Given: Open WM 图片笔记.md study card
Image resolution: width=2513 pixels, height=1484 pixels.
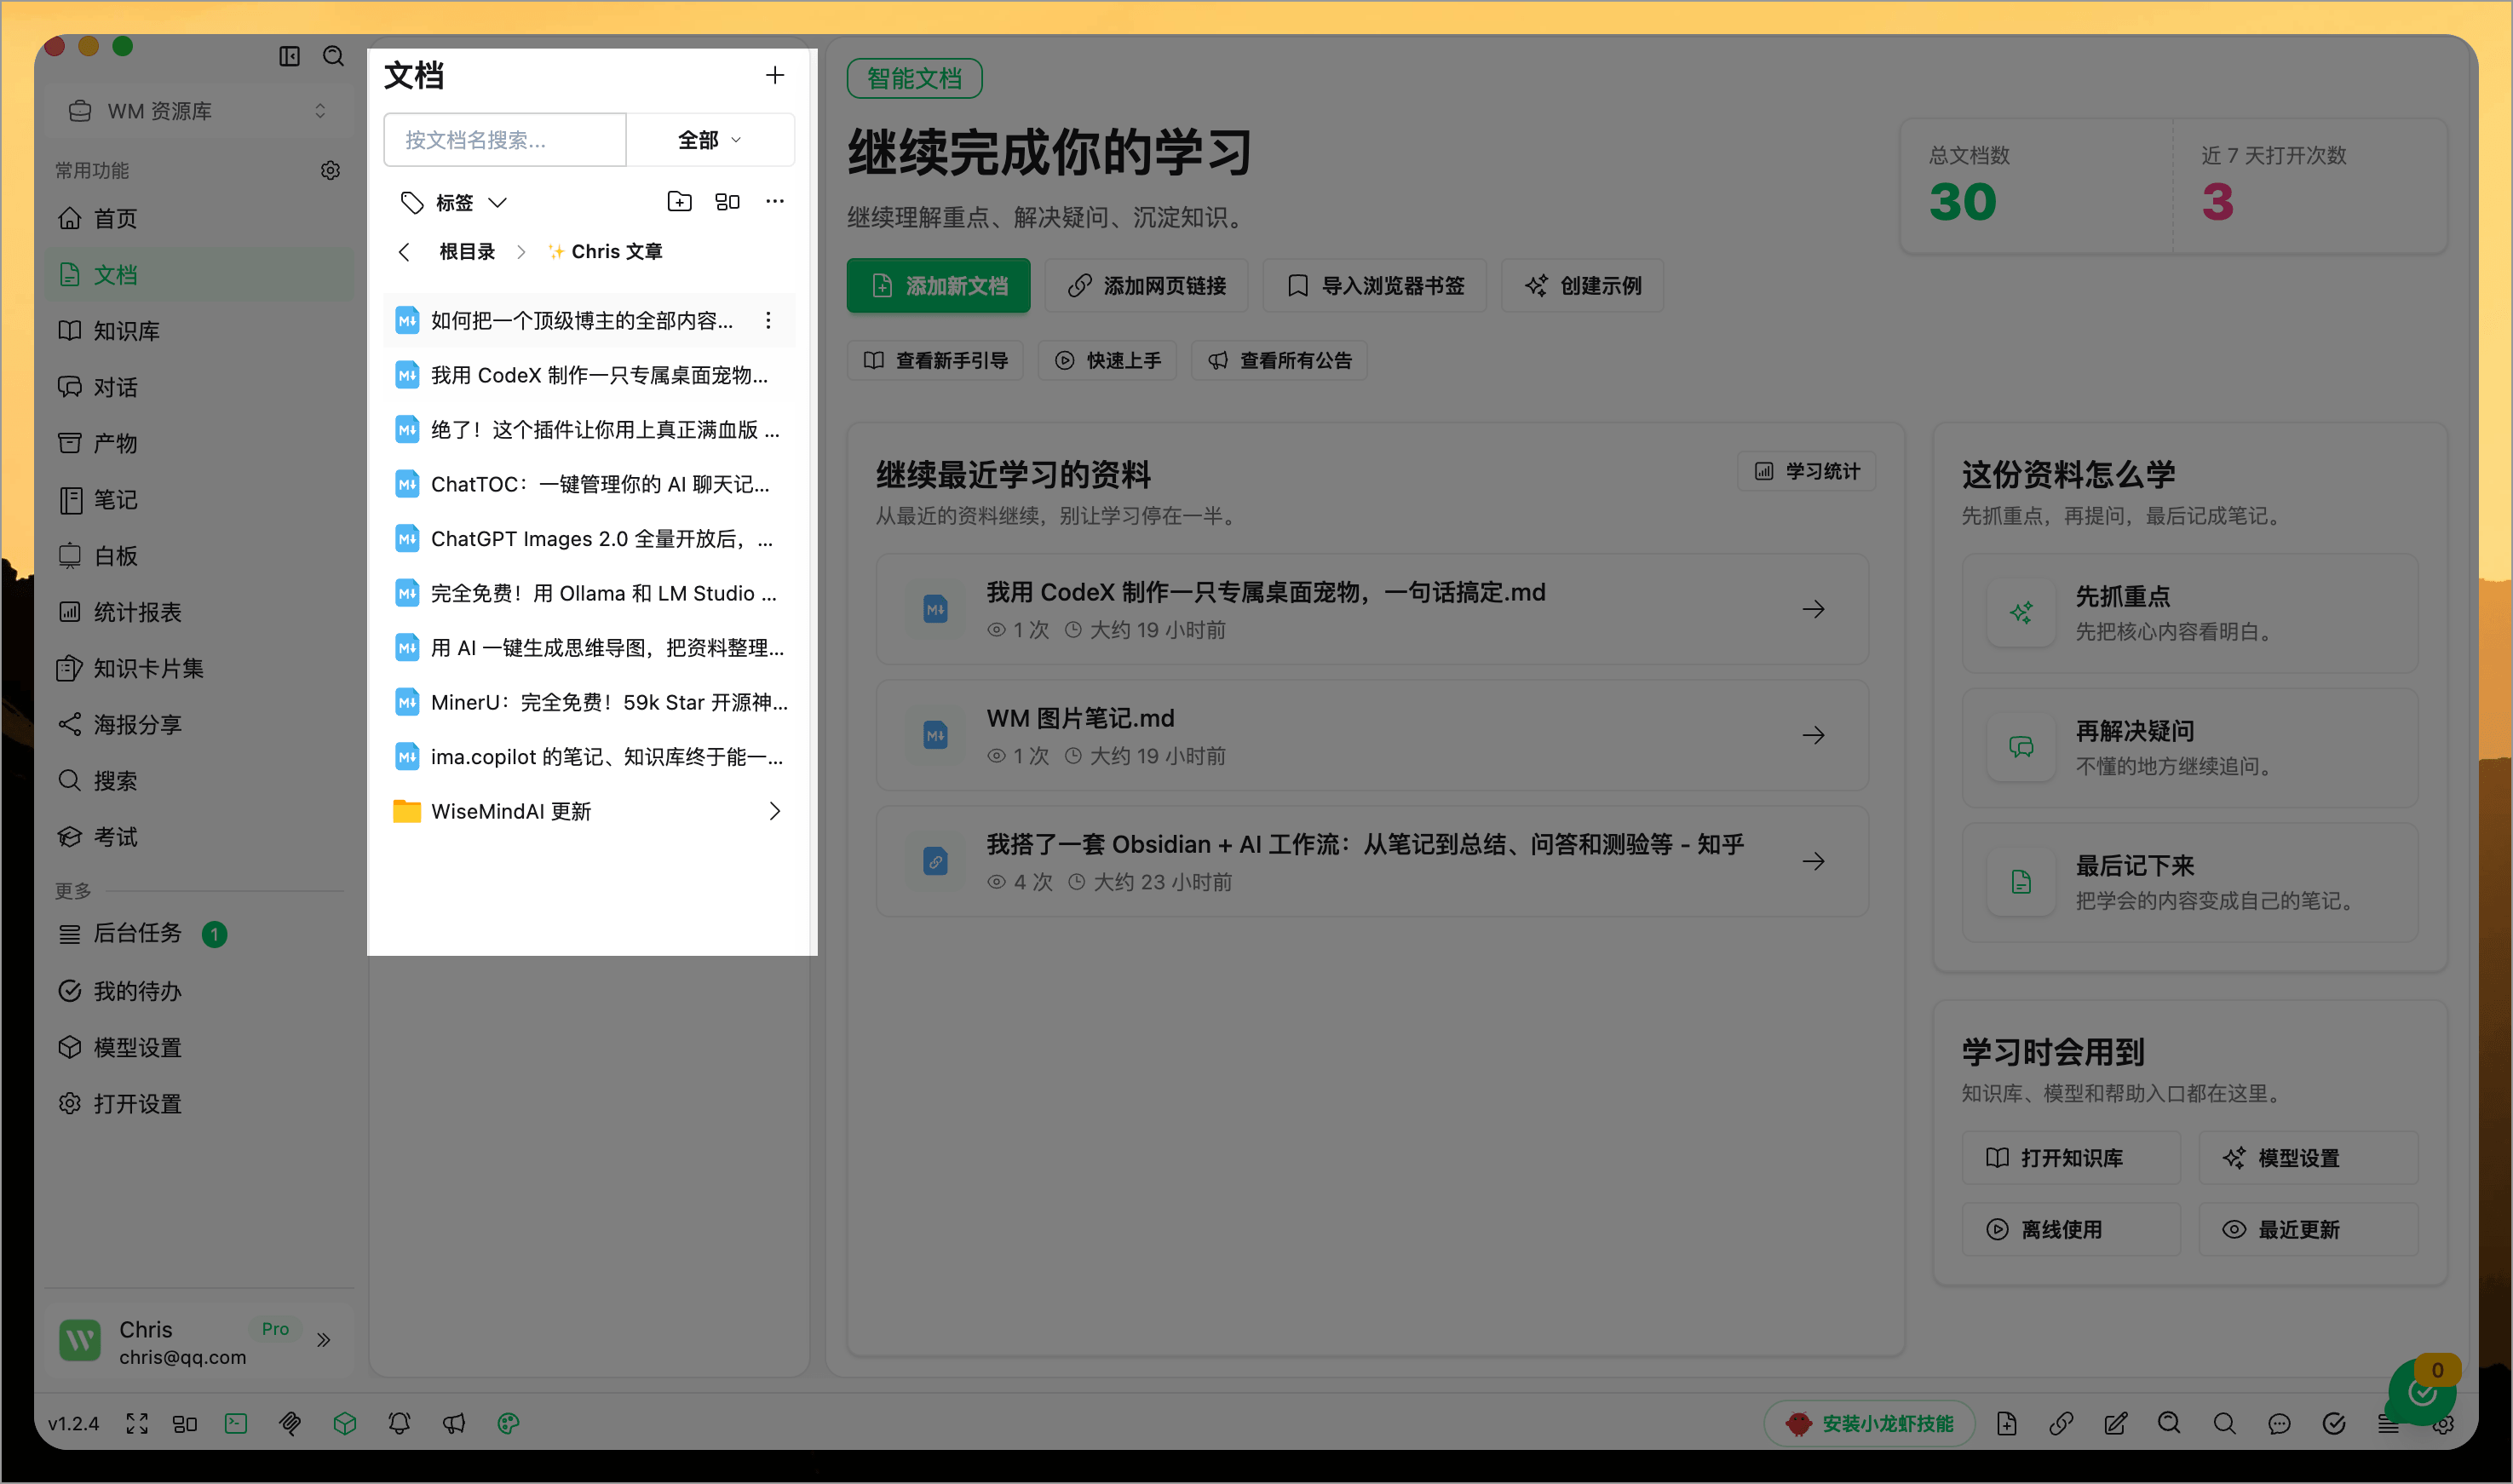Looking at the screenshot, I should tap(1372, 735).
